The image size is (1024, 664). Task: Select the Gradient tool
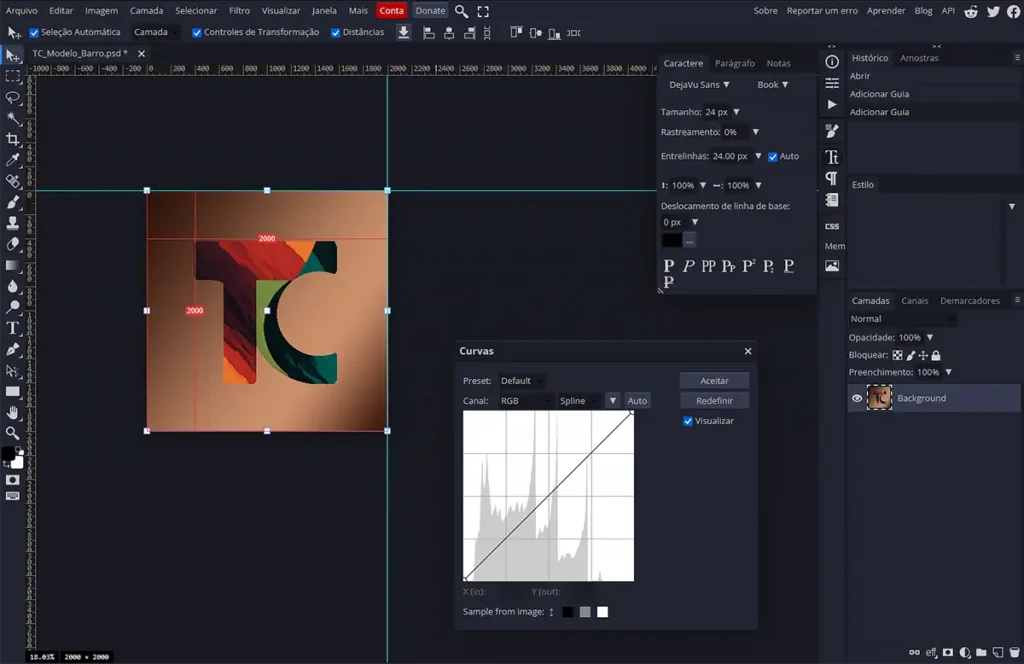[x=12, y=265]
